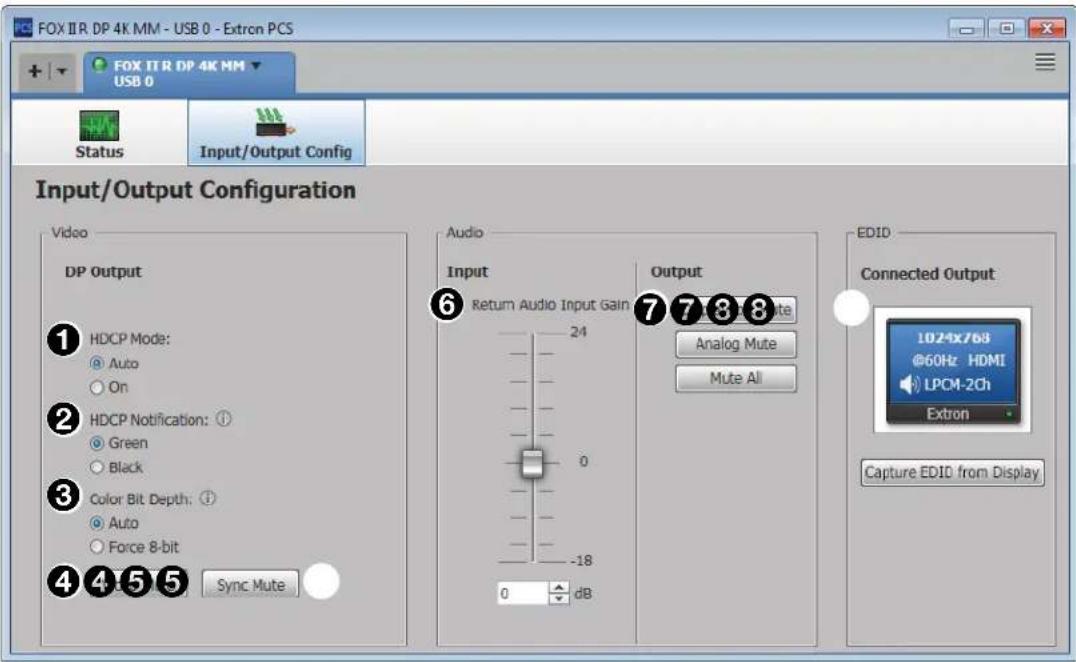Choose Green HDCP Notification
1076x662 pixels.
tap(97, 443)
